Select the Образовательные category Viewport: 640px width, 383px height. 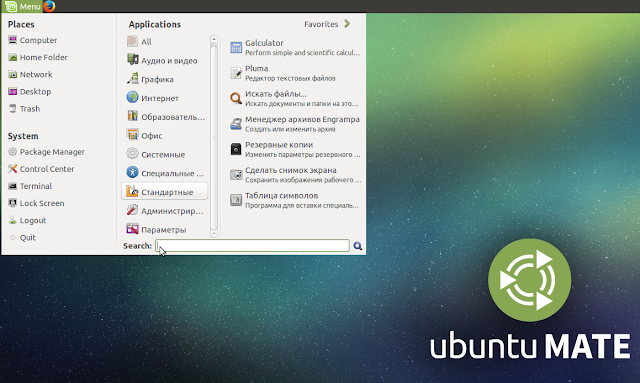[x=164, y=117]
